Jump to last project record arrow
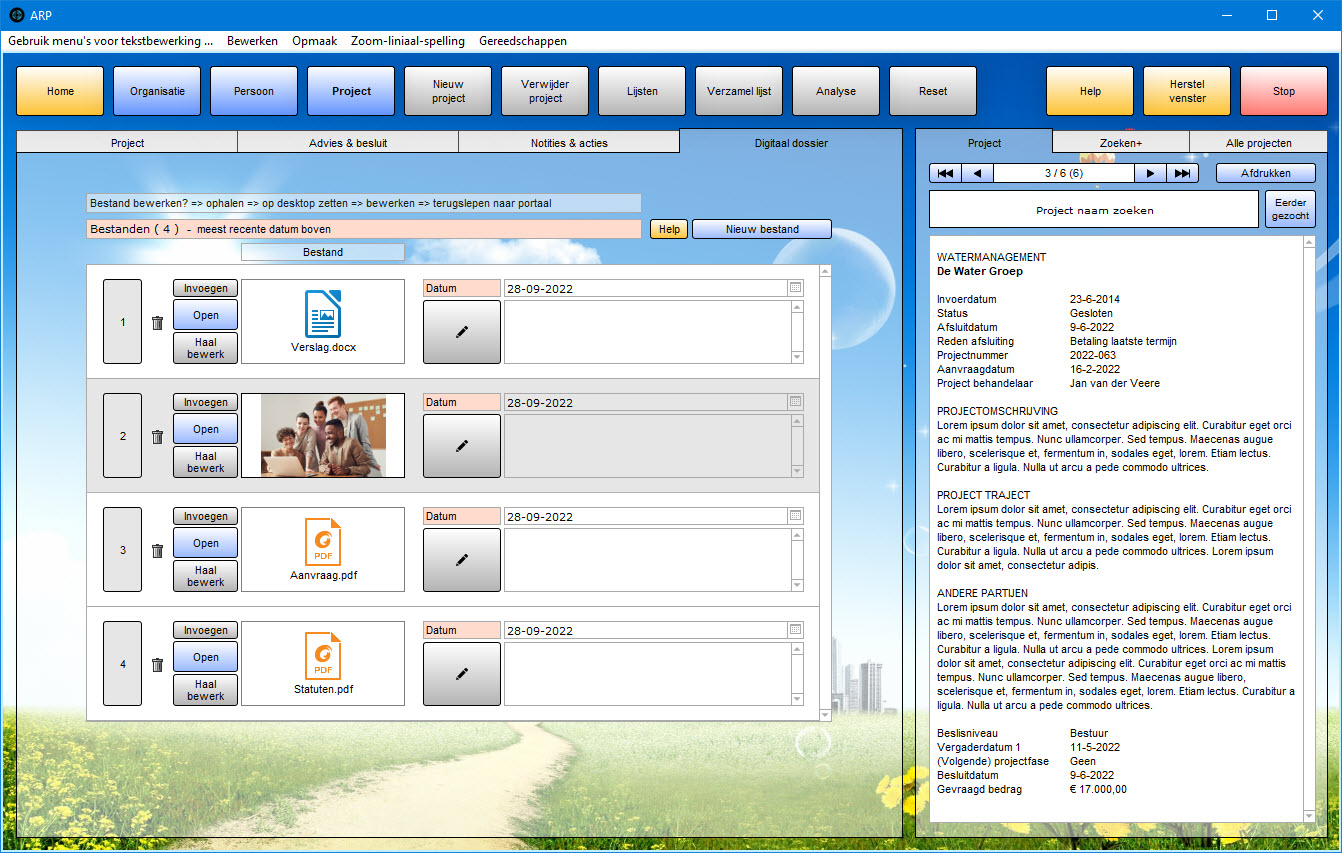This screenshot has width=1342, height=853. (1182, 173)
